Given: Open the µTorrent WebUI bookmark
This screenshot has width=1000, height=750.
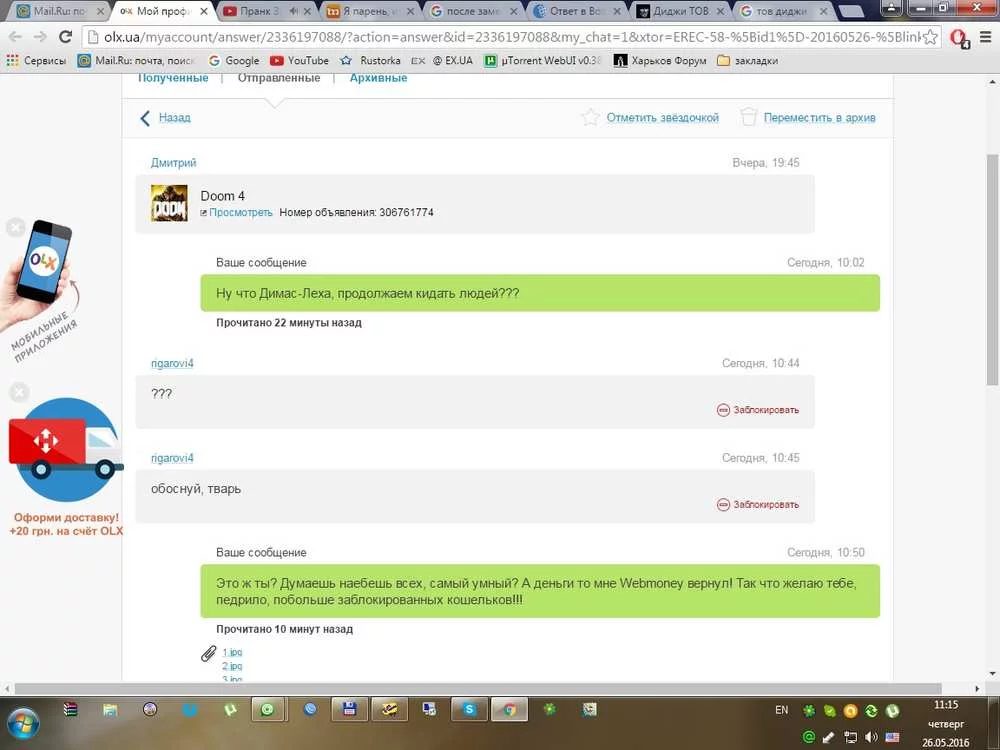Looking at the screenshot, I should (x=543, y=61).
